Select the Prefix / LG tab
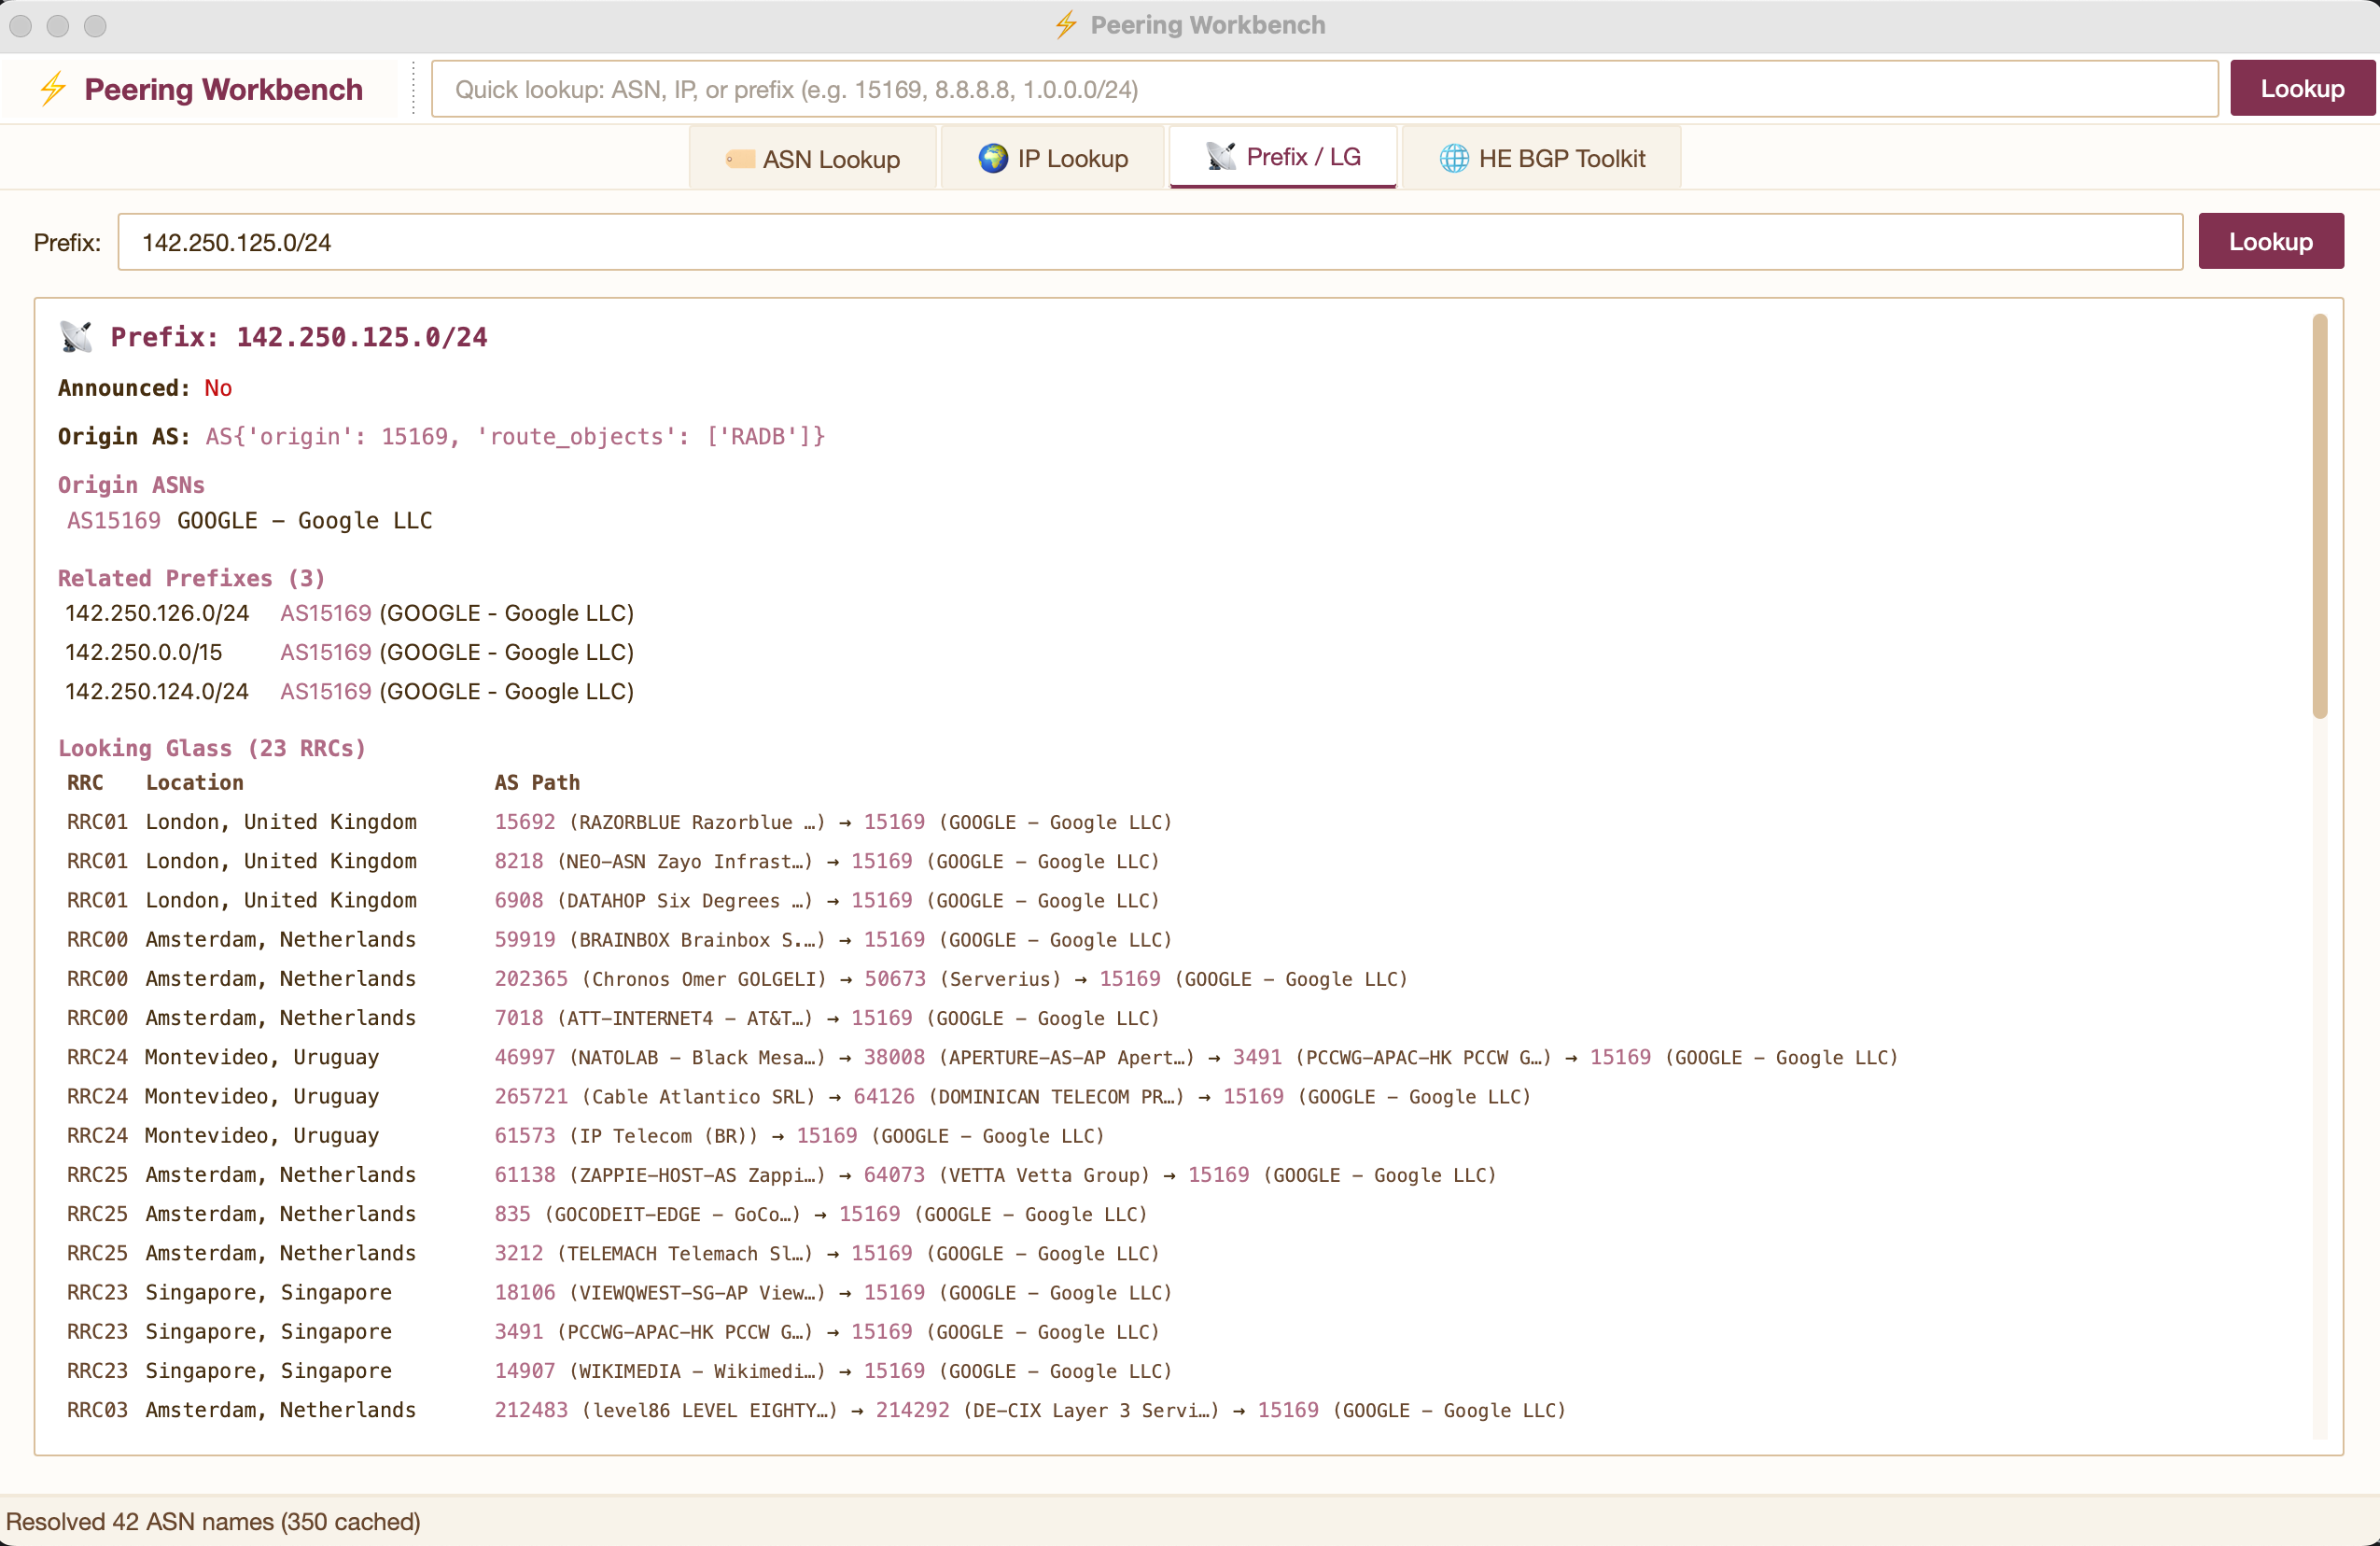The width and height of the screenshot is (2380, 1546). pyautogui.click(x=1283, y=157)
